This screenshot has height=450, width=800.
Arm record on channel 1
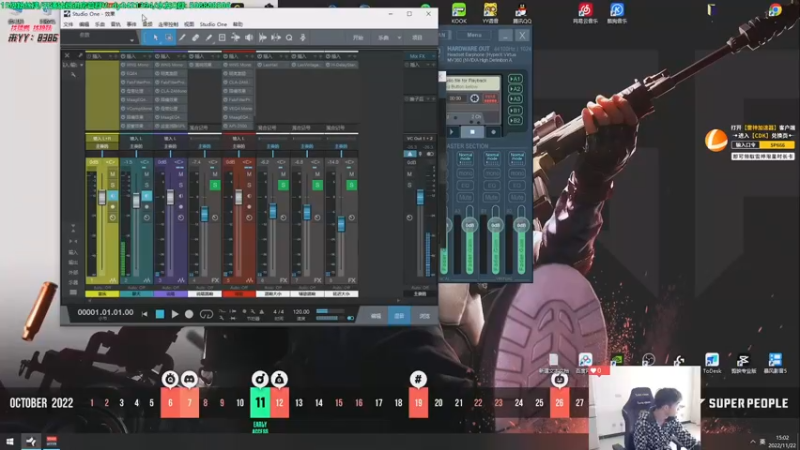point(112,207)
